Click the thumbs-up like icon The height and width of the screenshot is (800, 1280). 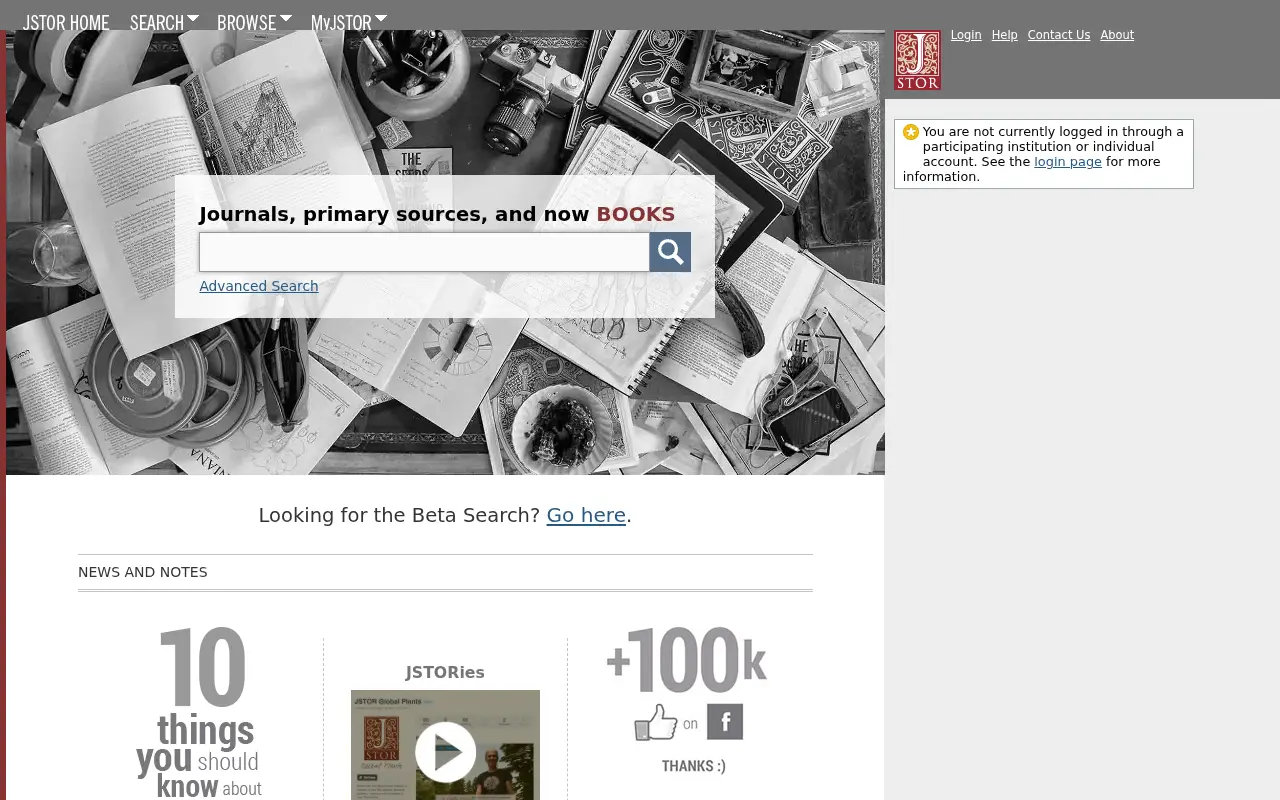pos(655,722)
